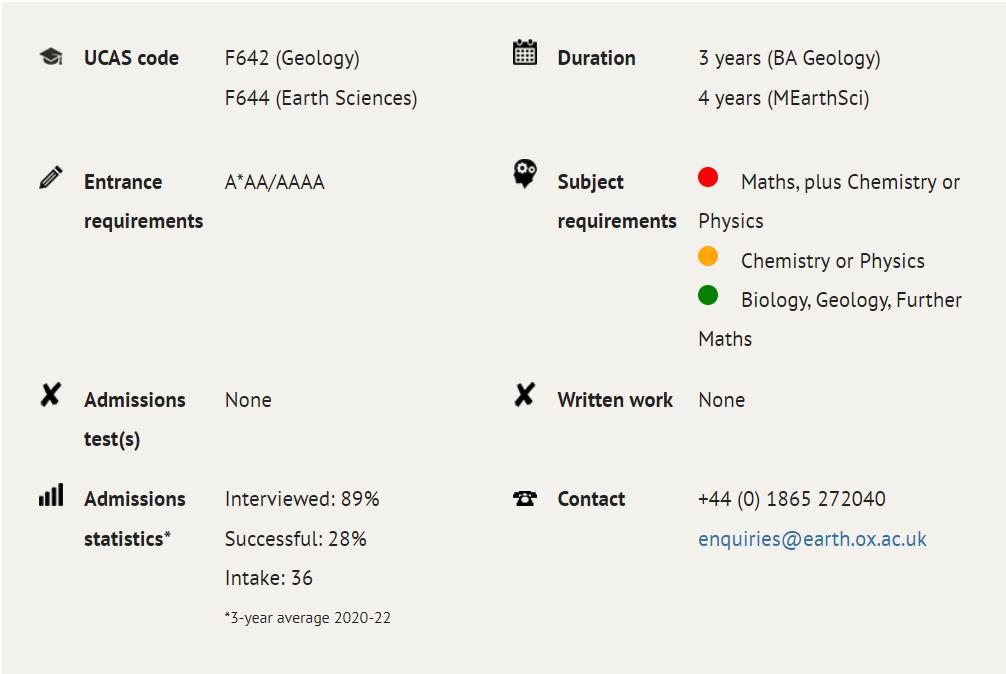Click the phone number +44 (0) 1865 272040
Screen dimensions: 1006x674
pyautogui.click(x=791, y=499)
